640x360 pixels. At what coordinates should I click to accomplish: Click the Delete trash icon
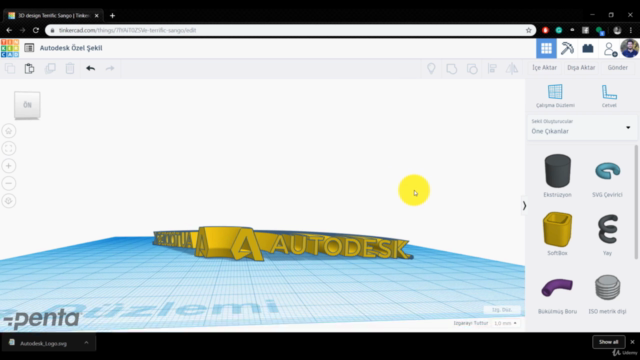point(70,68)
